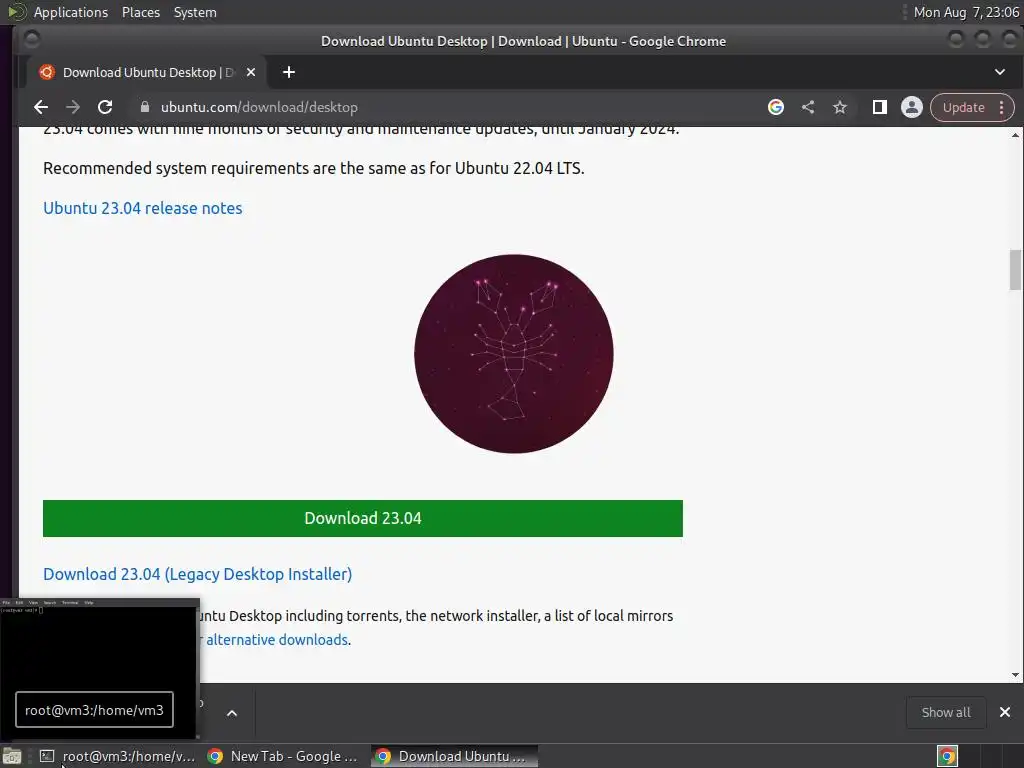Click the scrollbar down arrow
The width and height of the screenshot is (1024, 768).
[x=1015, y=675]
